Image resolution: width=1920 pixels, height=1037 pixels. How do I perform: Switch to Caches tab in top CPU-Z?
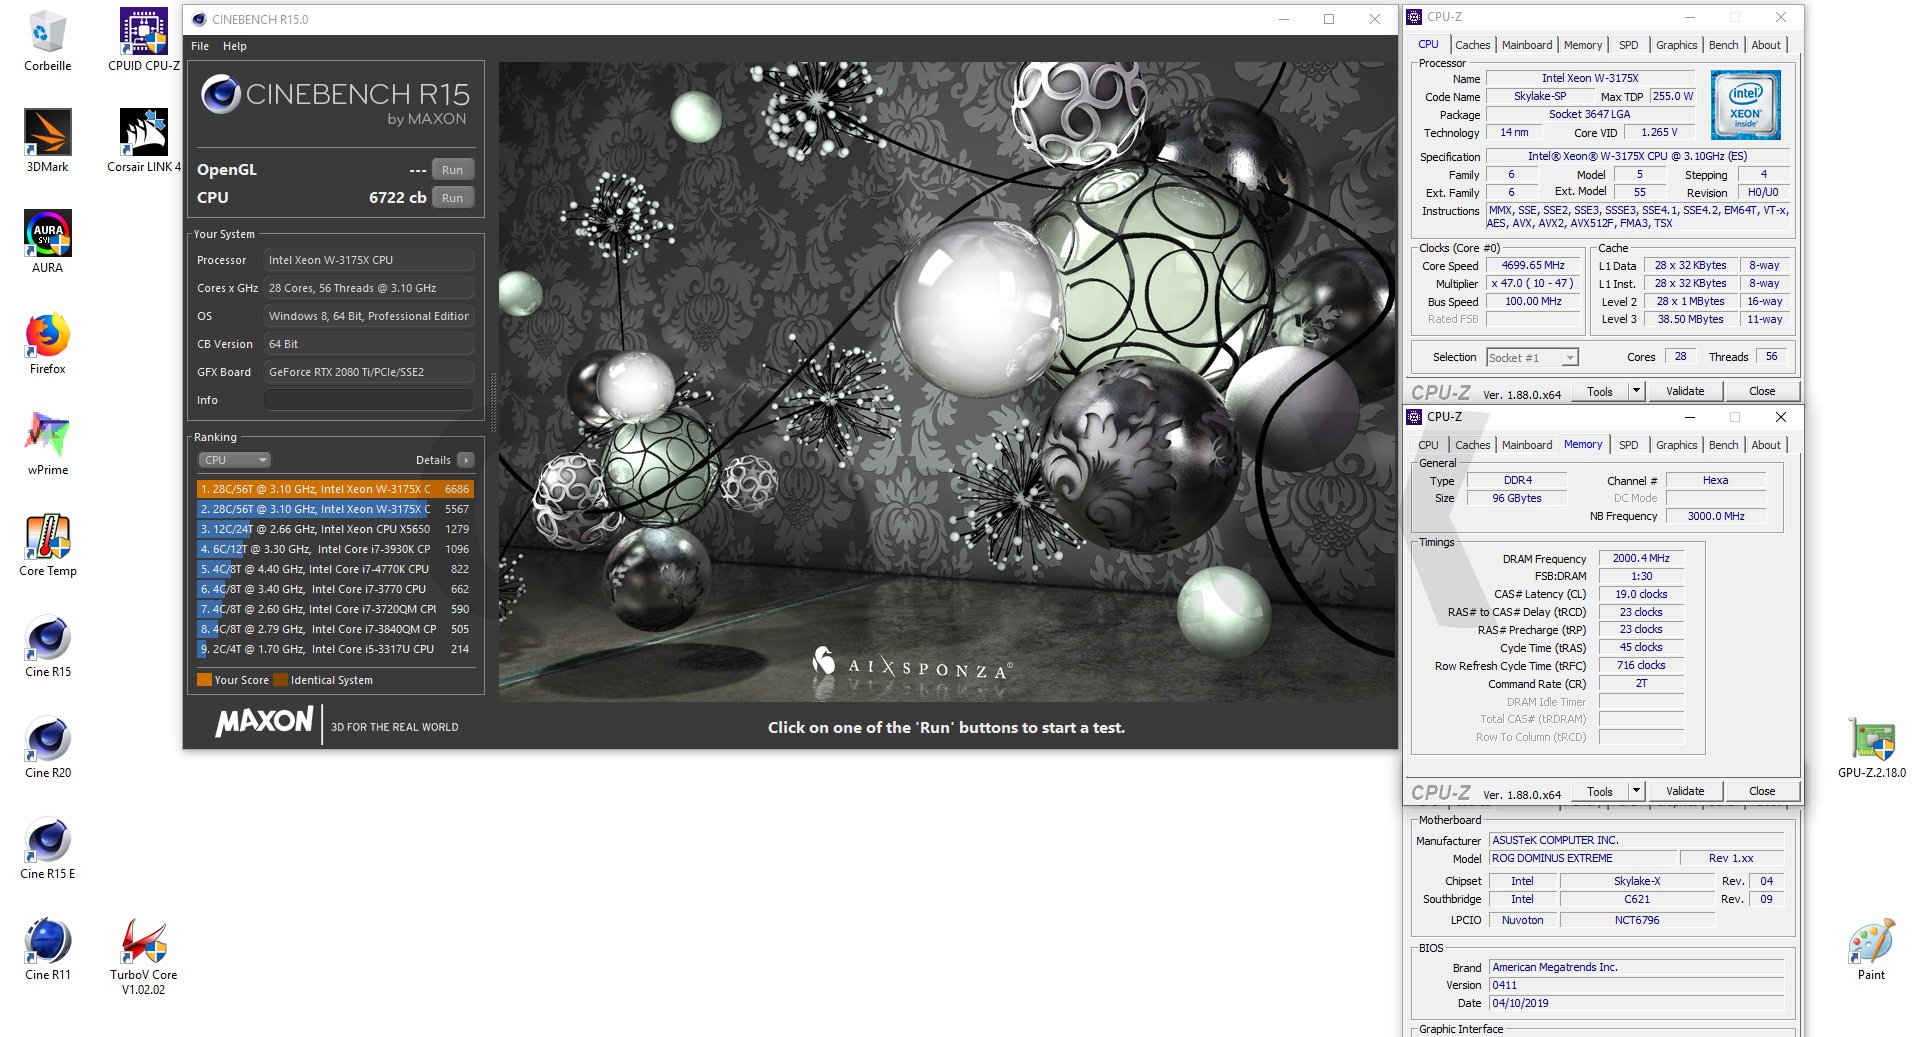[1472, 45]
